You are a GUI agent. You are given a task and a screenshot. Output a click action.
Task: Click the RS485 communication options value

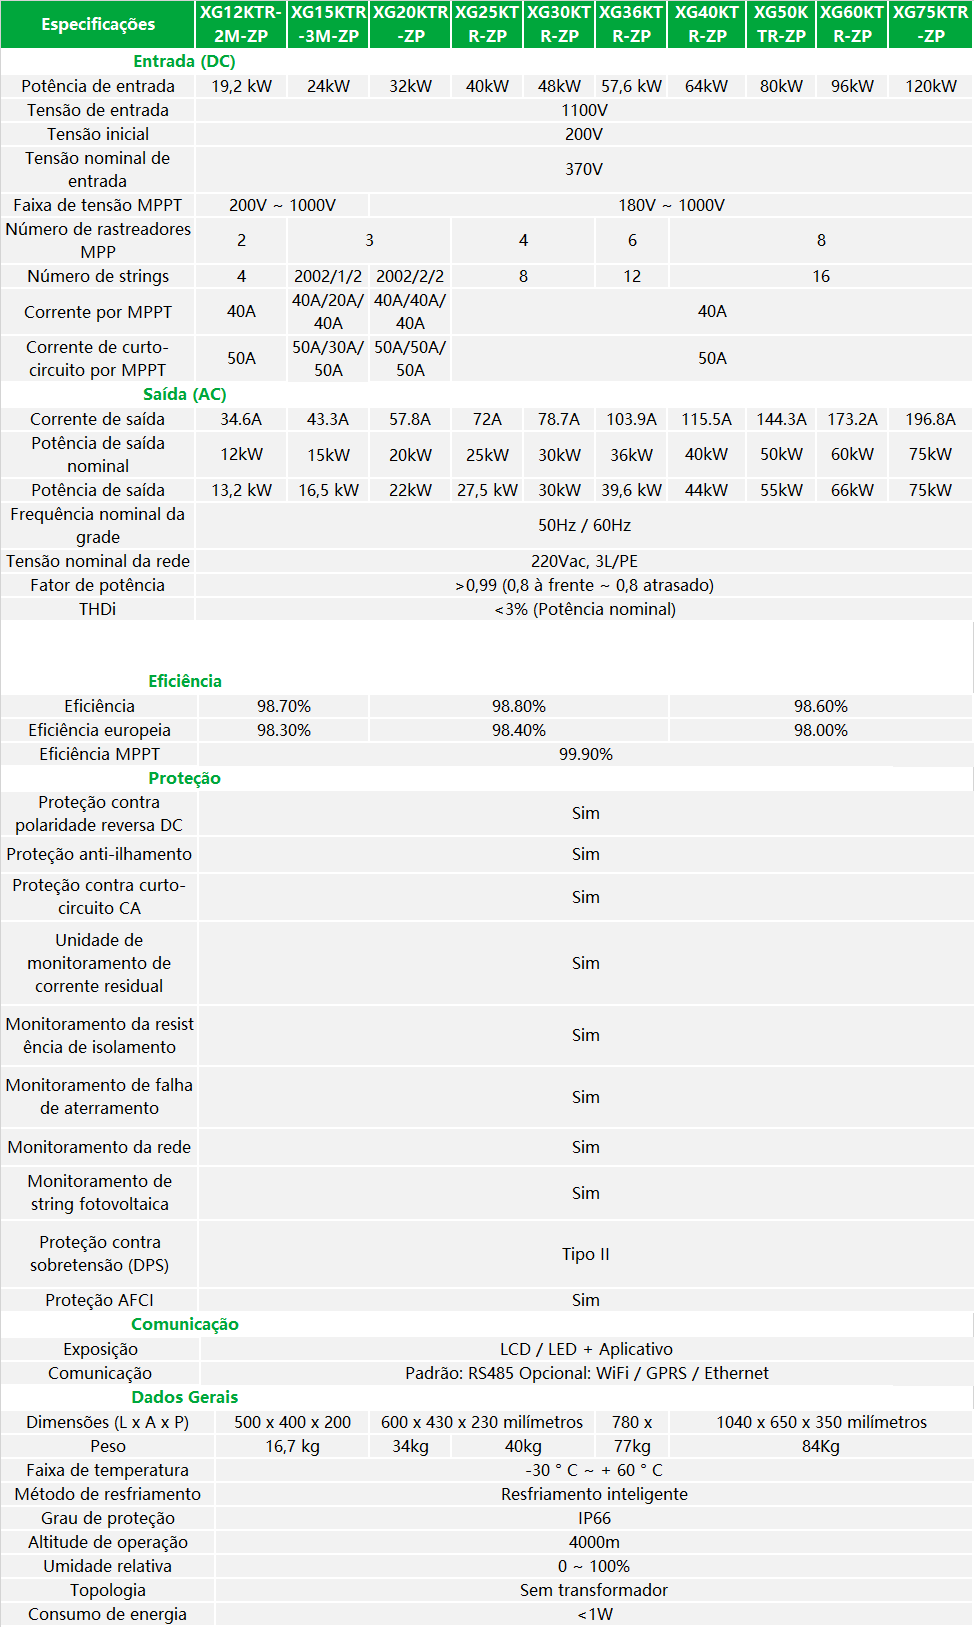[586, 1373]
